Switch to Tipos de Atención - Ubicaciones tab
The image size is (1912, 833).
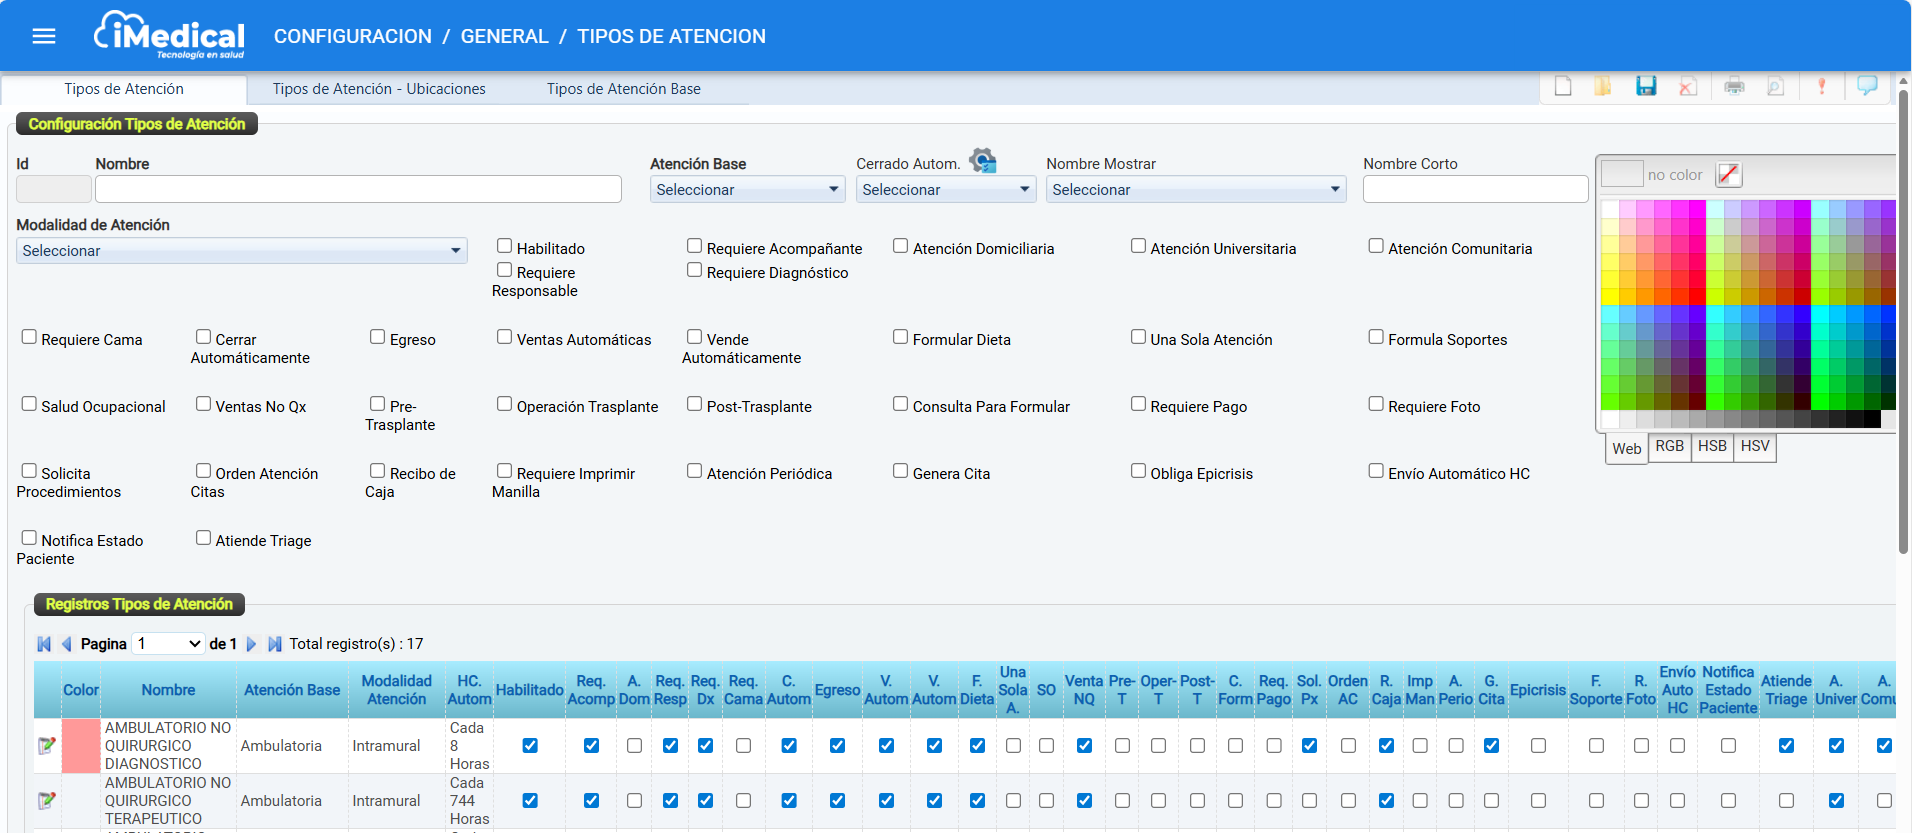point(379,89)
